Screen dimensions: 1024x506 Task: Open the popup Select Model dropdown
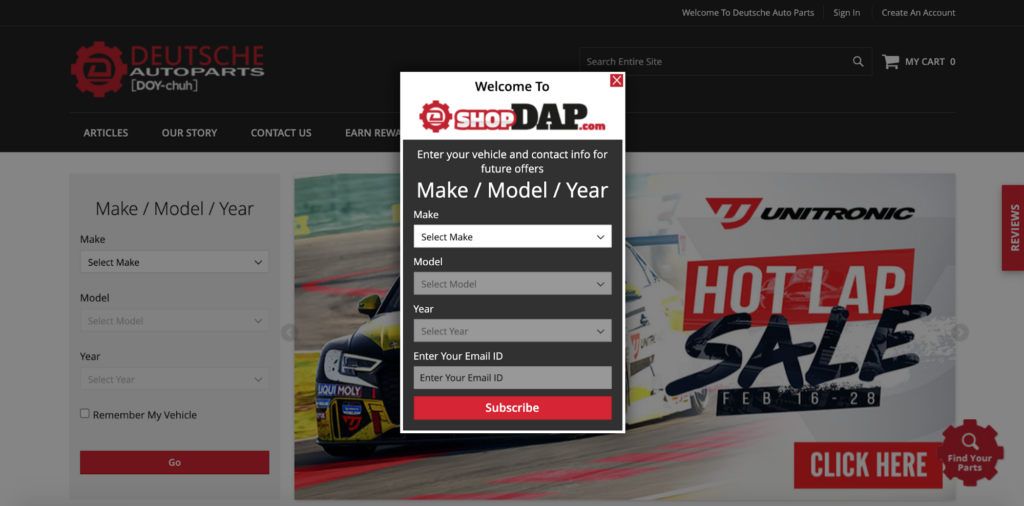pos(512,284)
